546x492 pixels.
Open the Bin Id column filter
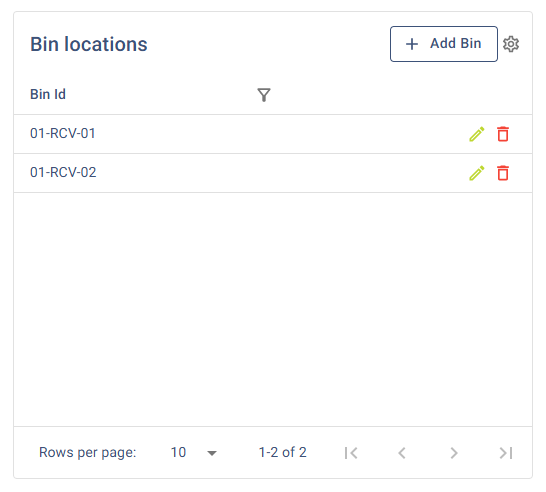(264, 95)
